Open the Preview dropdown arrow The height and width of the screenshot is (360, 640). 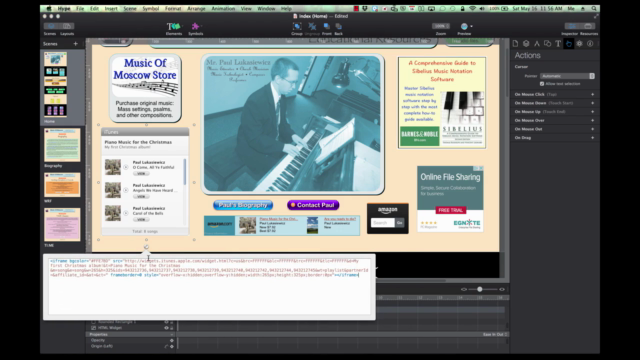pos(471,27)
